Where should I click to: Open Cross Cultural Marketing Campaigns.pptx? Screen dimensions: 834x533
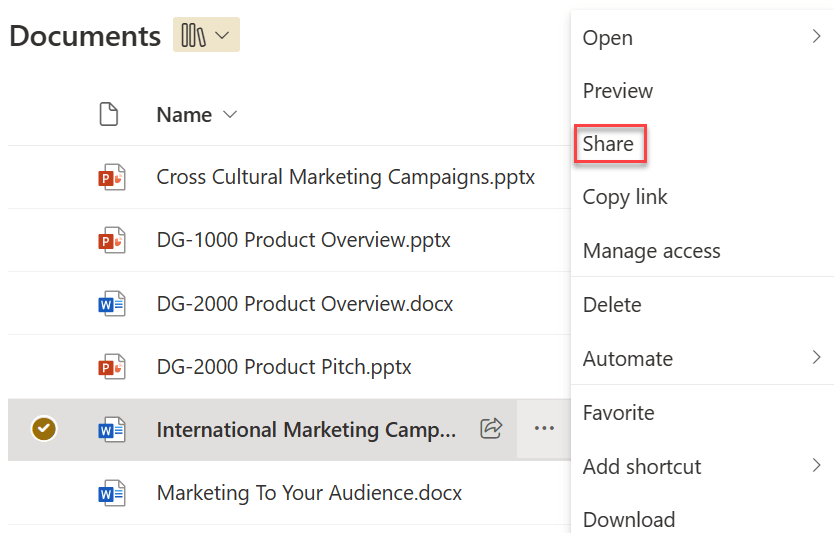point(346,177)
